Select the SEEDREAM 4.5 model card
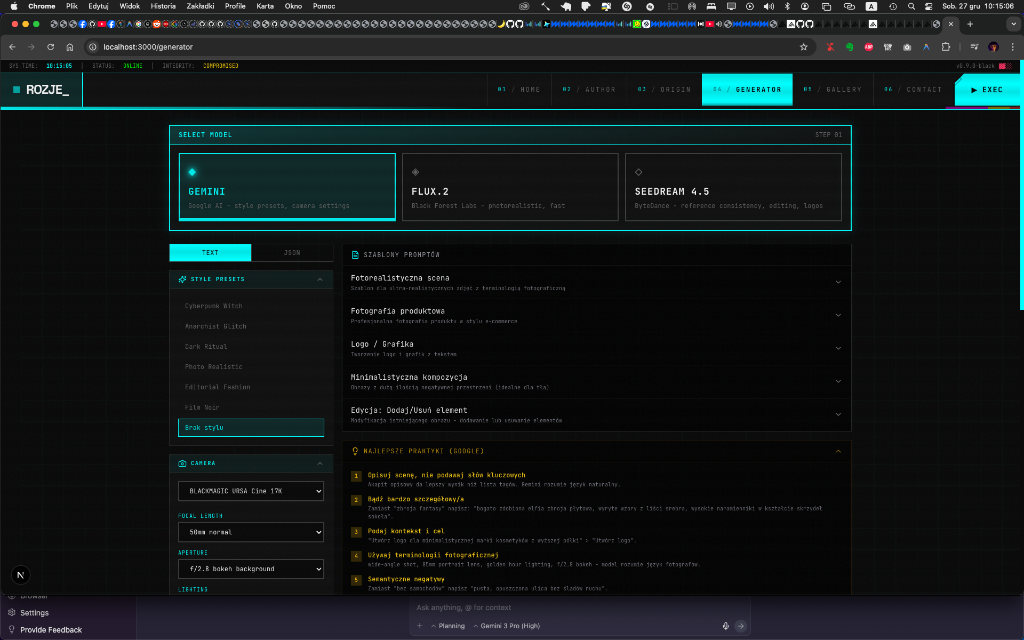The height and width of the screenshot is (640, 1024). pos(733,186)
